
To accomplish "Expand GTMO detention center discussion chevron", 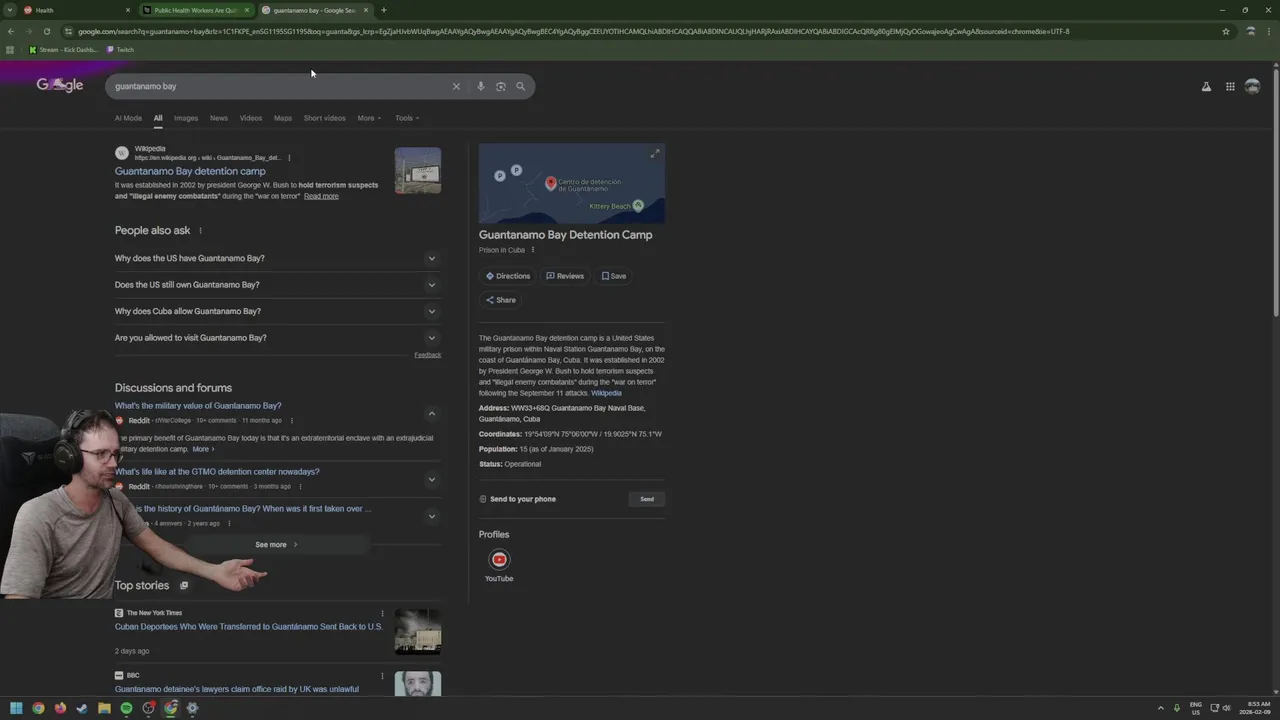I will pos(431,479).
